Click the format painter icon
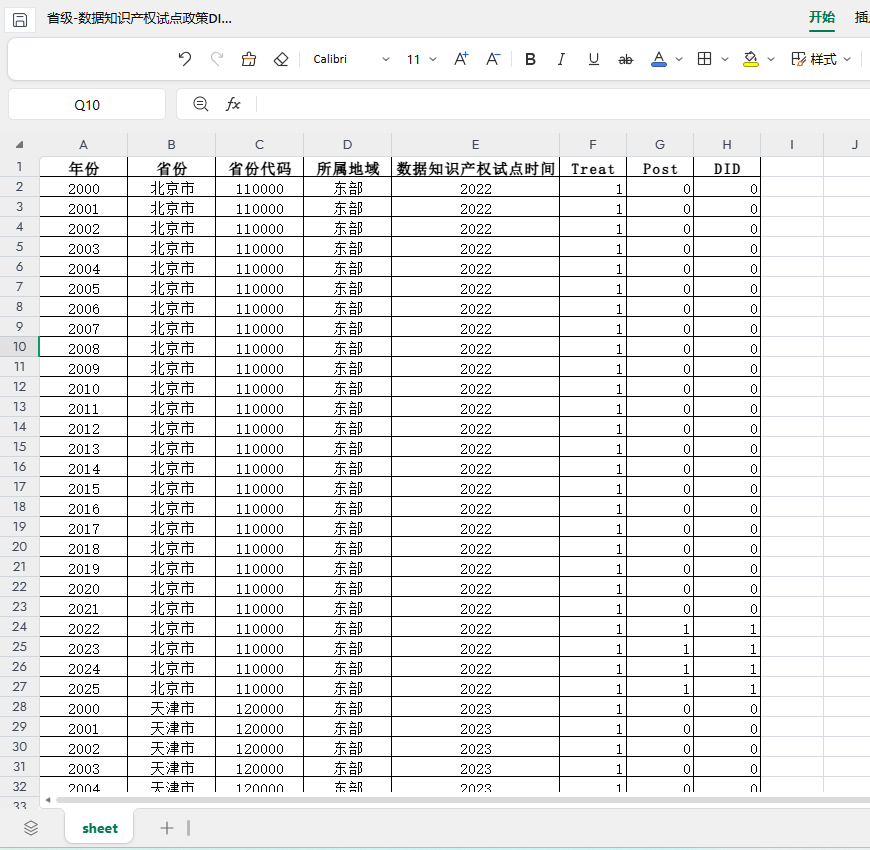 (249, 59)
